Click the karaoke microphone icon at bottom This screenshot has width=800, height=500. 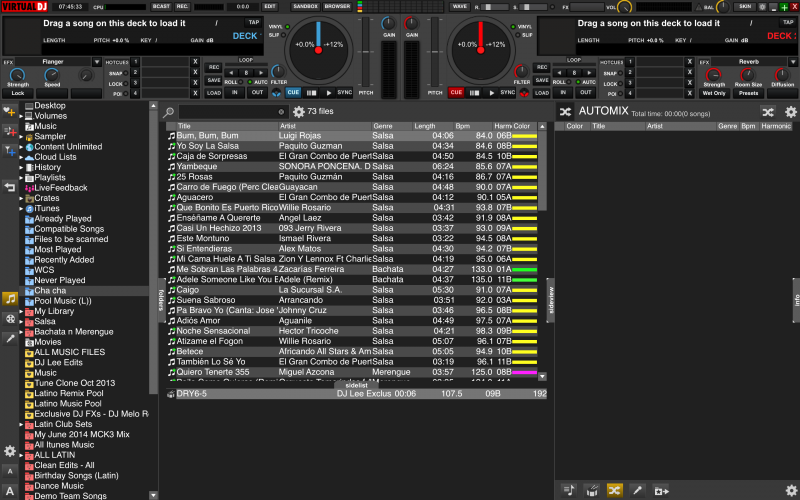click(x=637, y=490)
